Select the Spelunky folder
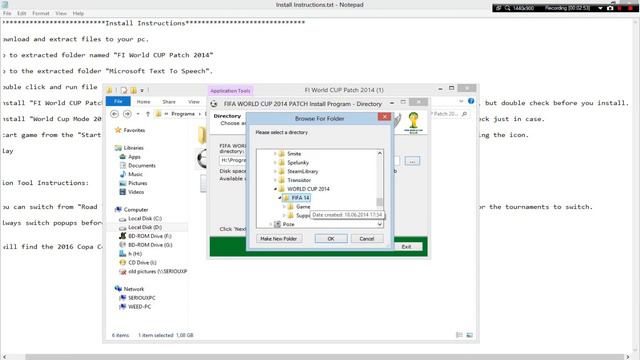640x360 pixels. 298,162
